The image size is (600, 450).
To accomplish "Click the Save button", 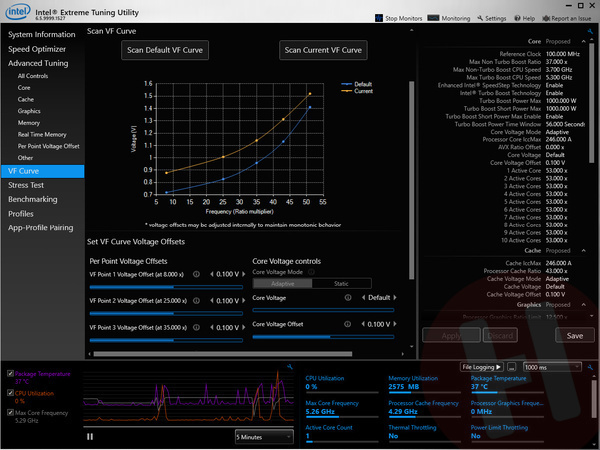I will pyautogui.click(x=575, y=336).
